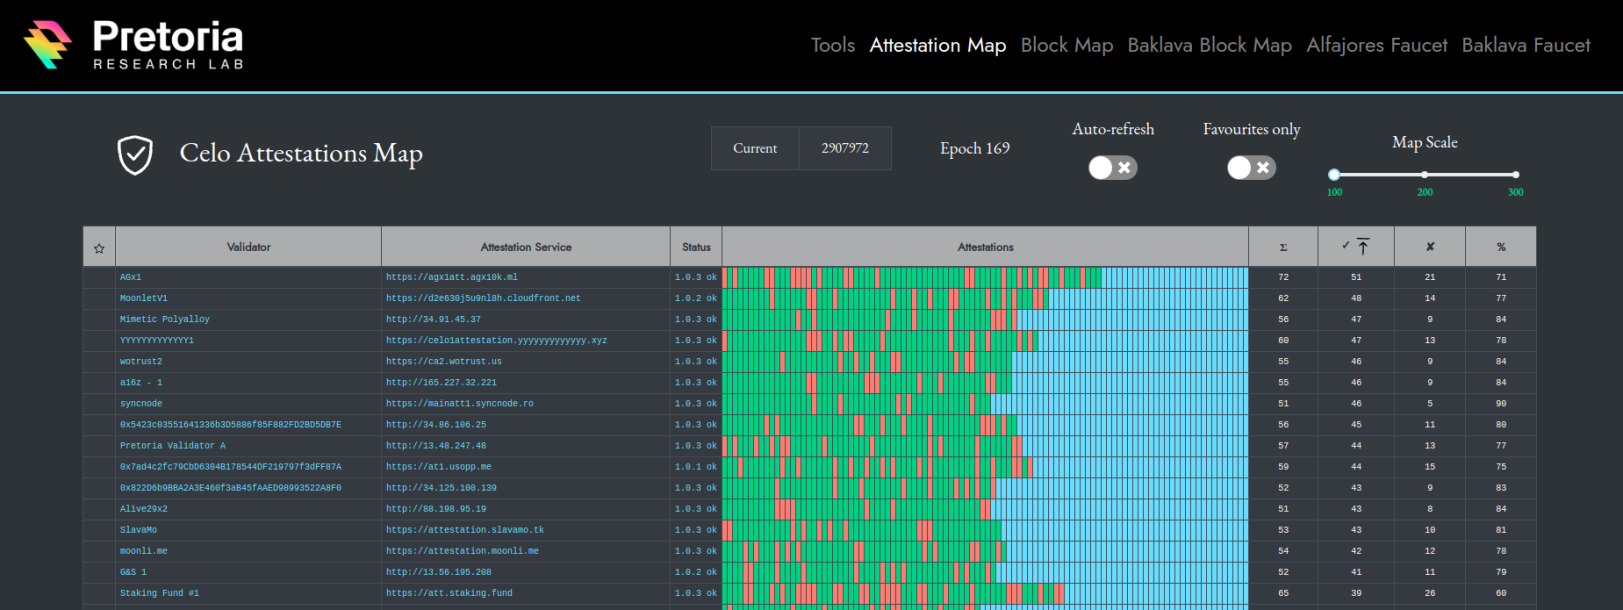The image size is (1623, 610).
Task: Open the Tools menu
Action: point(833,45)
